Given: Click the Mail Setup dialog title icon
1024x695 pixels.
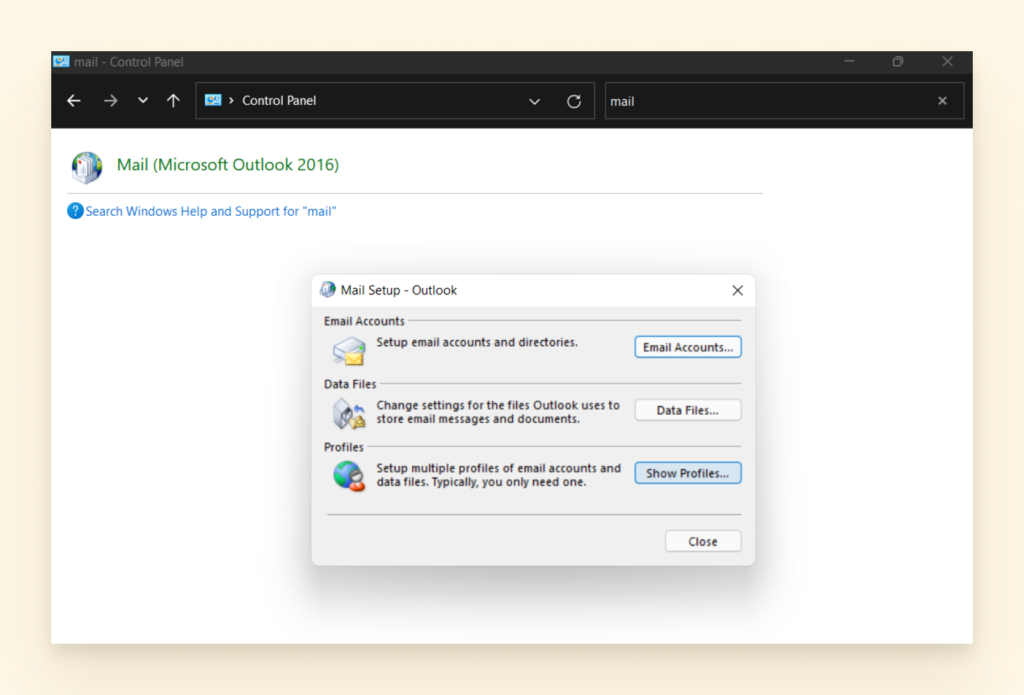Looking at the screenshot, I should pyautogui.click(x=328, y=289).
